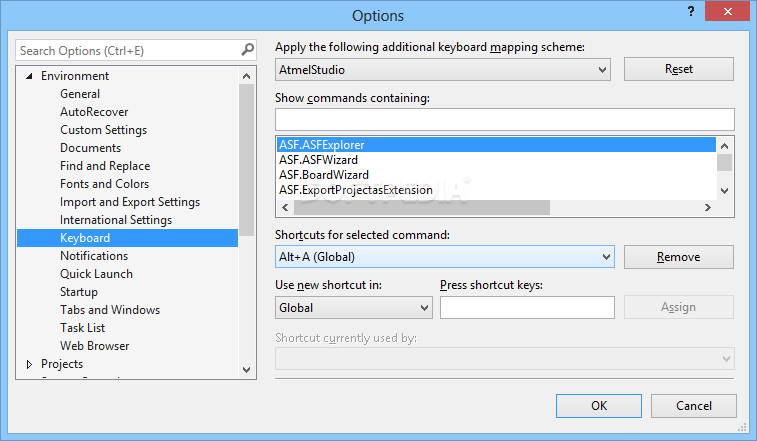
Task: Focus the Search Options field
Action: pyautogui.click(x=135, y=50)
